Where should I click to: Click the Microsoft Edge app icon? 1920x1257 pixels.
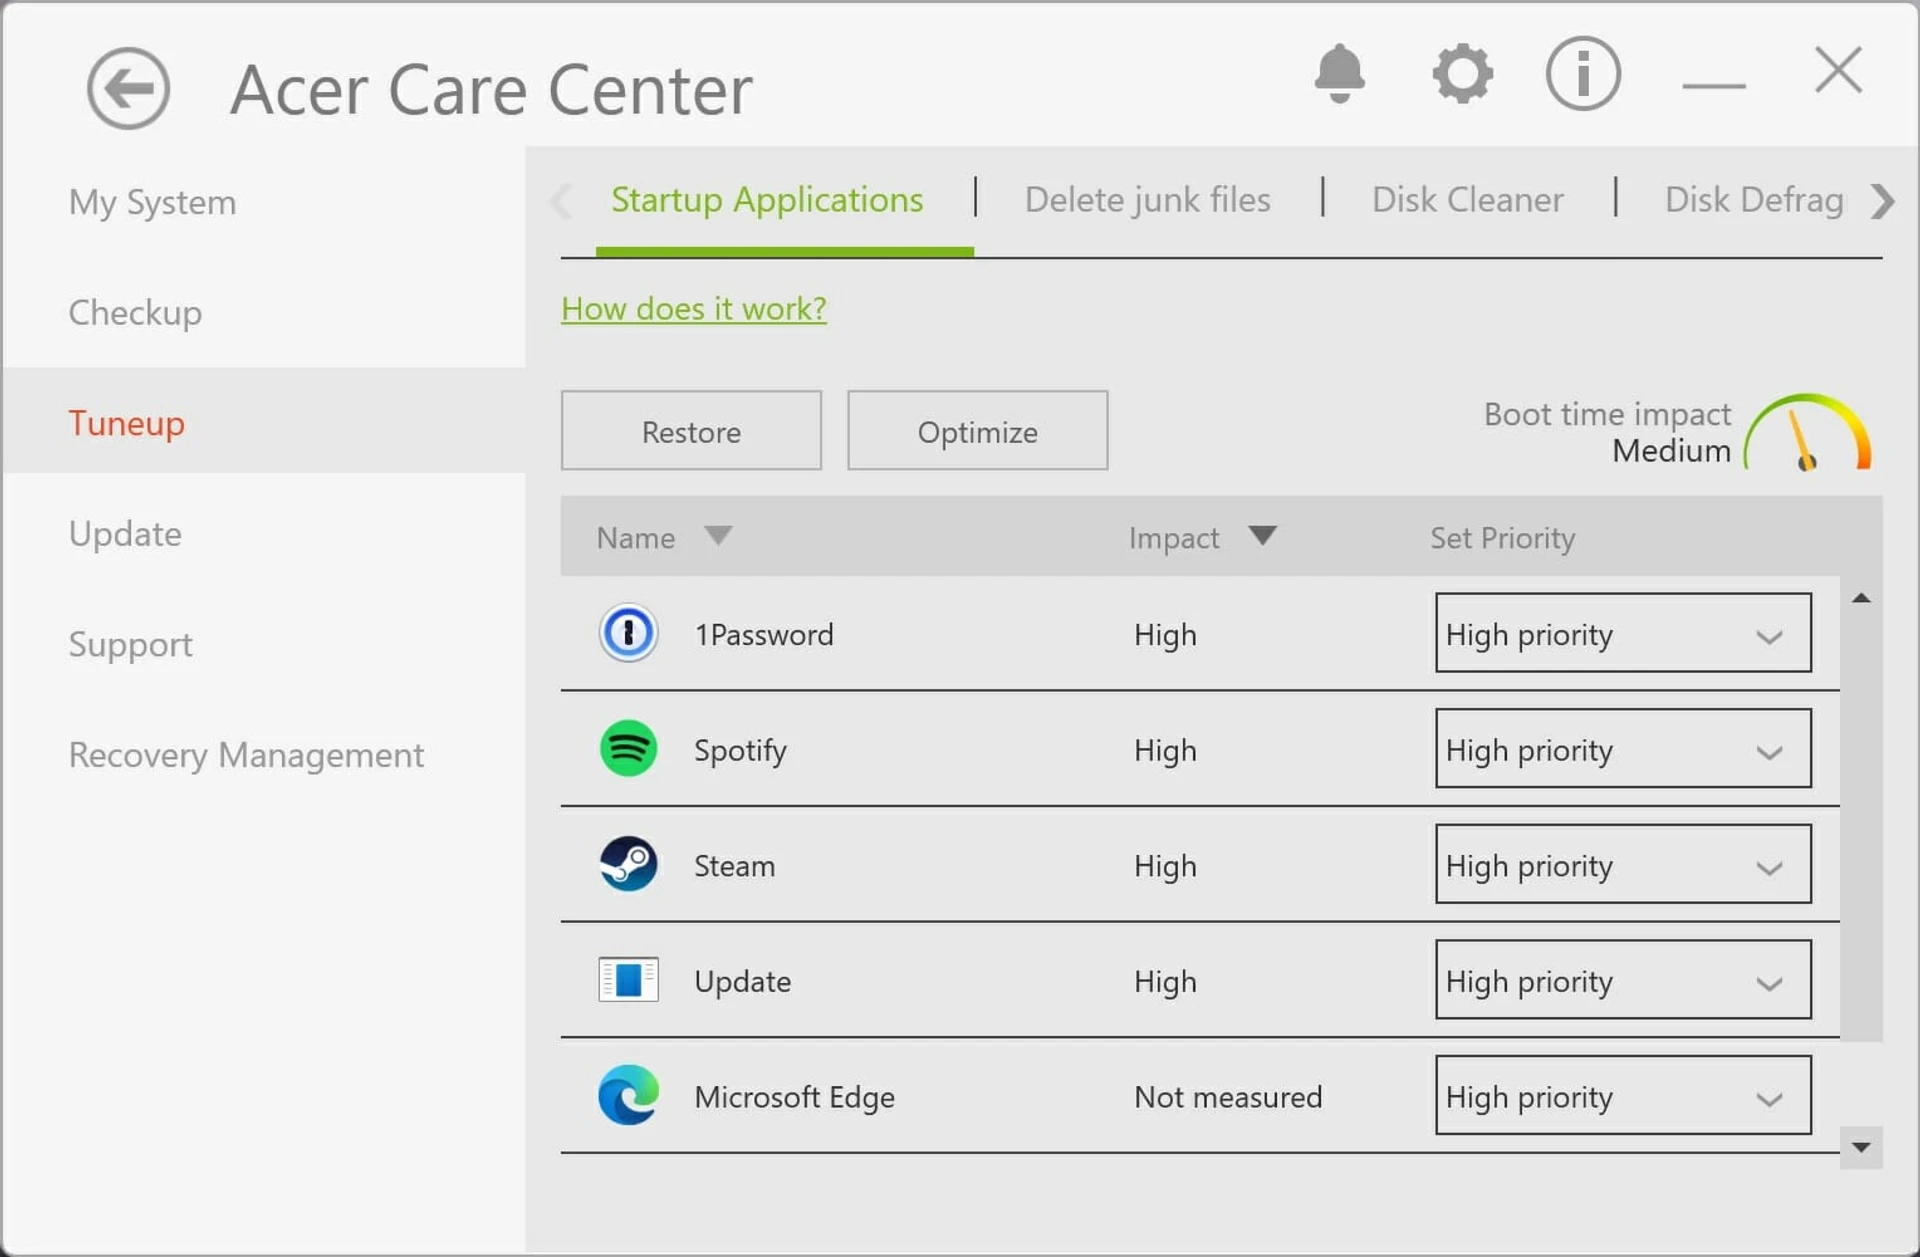tap(628, 1095)
